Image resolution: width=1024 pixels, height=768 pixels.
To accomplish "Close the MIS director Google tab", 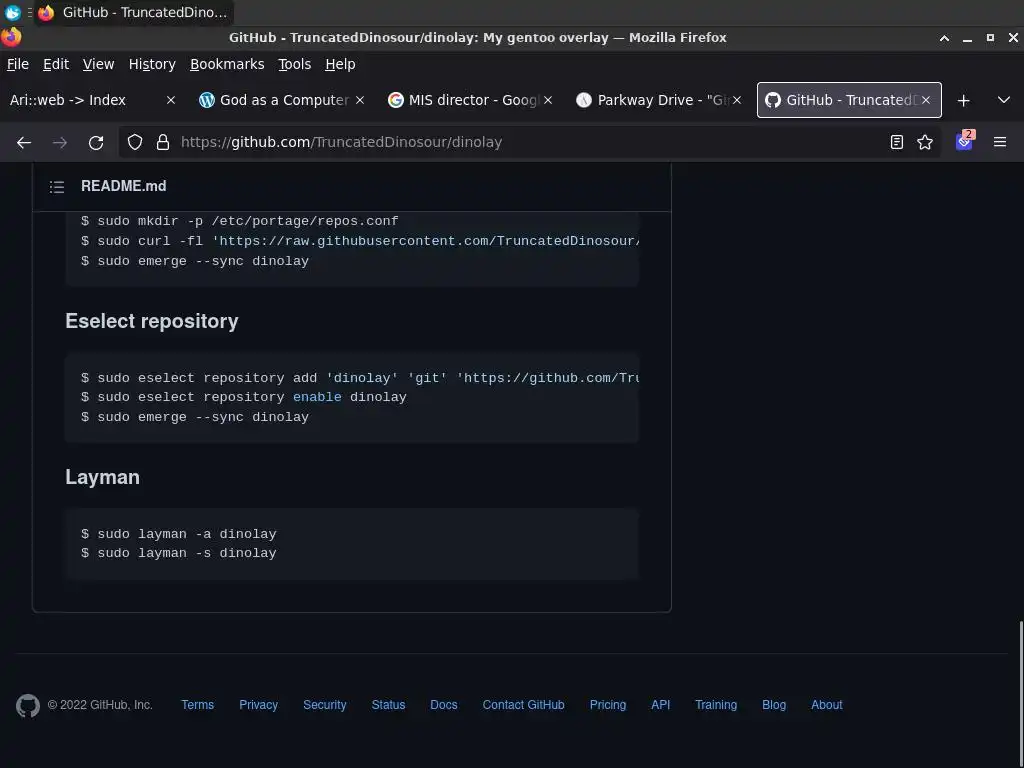I will click(x=548, y=101).
